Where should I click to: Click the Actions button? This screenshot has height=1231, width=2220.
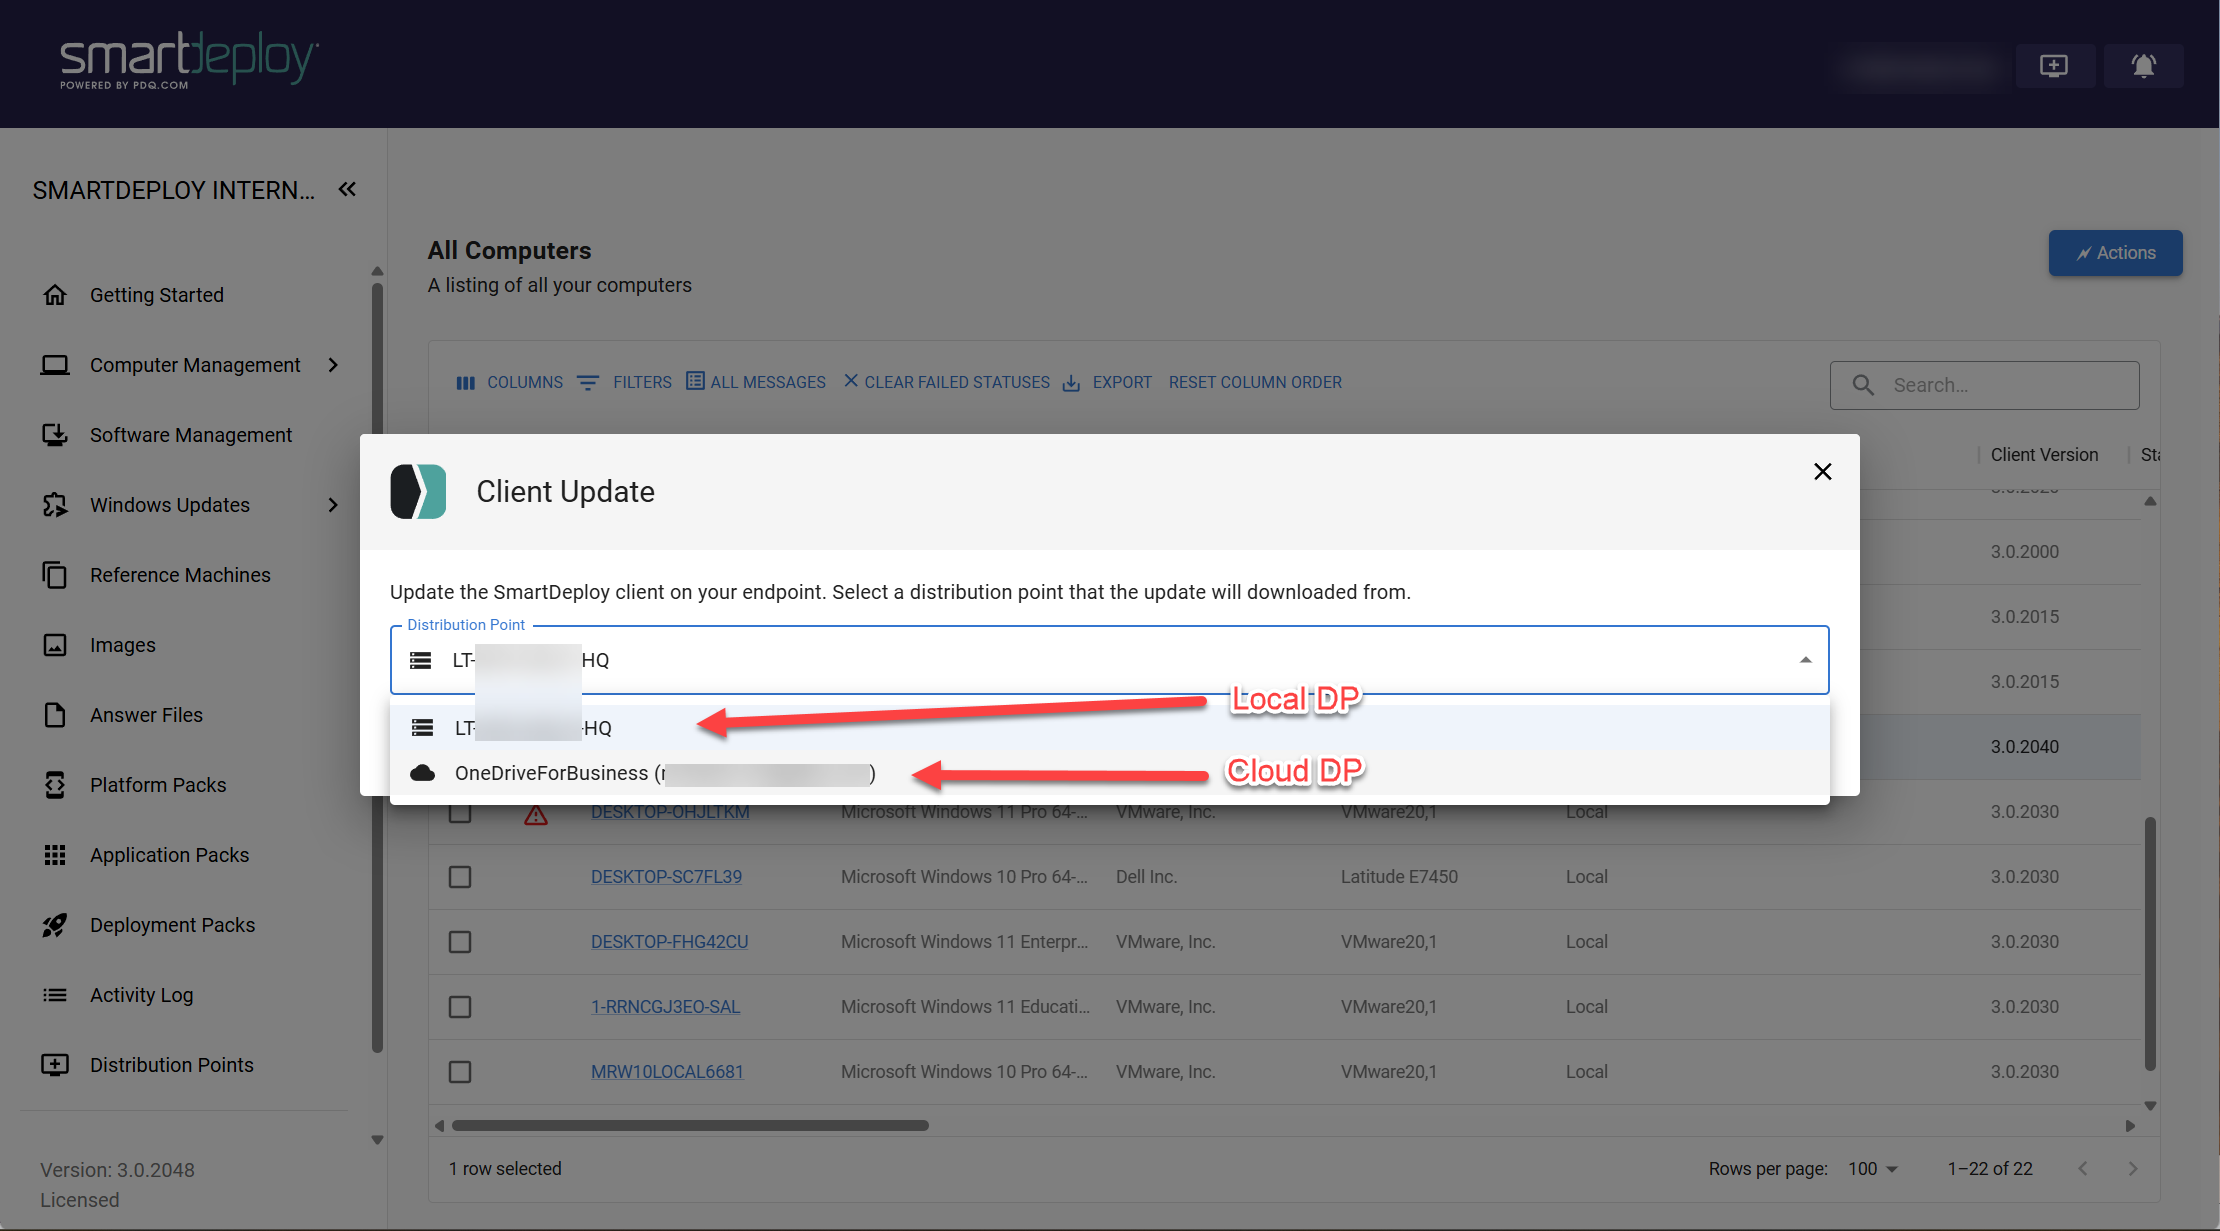(x=2115, y=253)
